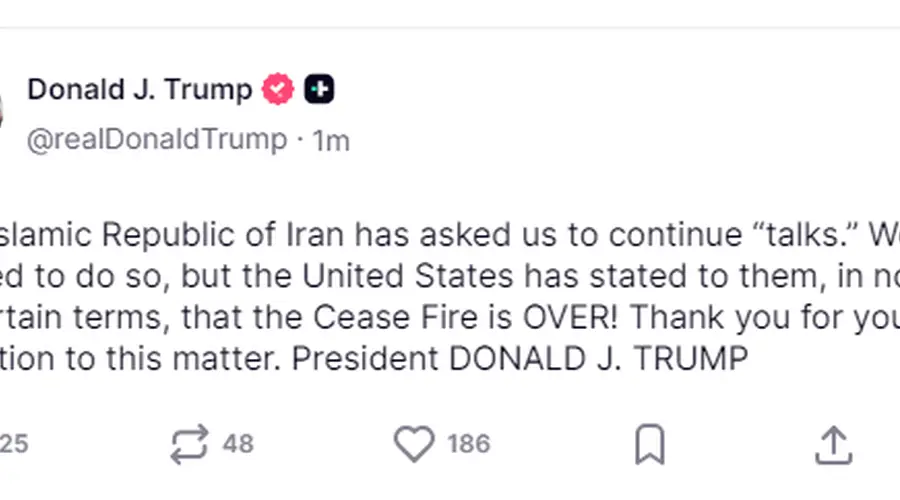The image size is (900, 500).
Task: Click the partial avatar at left edge
Action: pyautogui.click(x=1, y=110)
